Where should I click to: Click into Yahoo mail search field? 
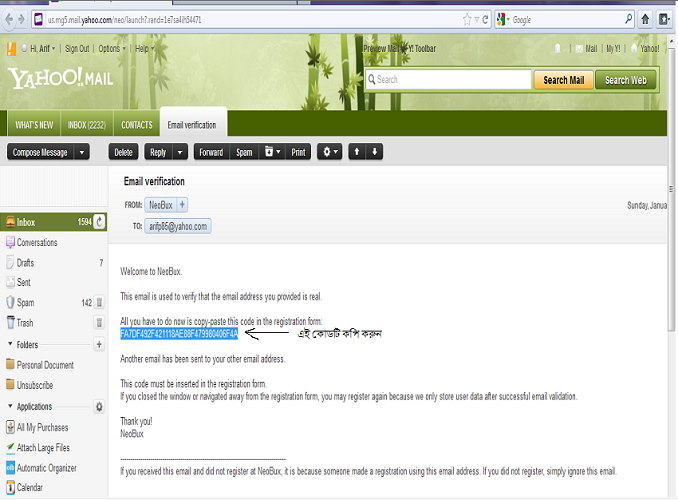448,80
